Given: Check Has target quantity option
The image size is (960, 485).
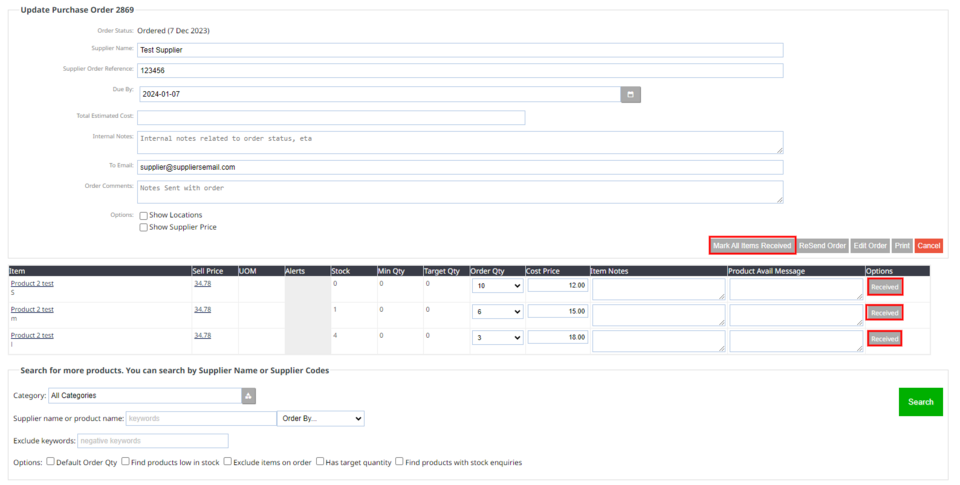Looking at the screenshot, I should tap(319, 462).
